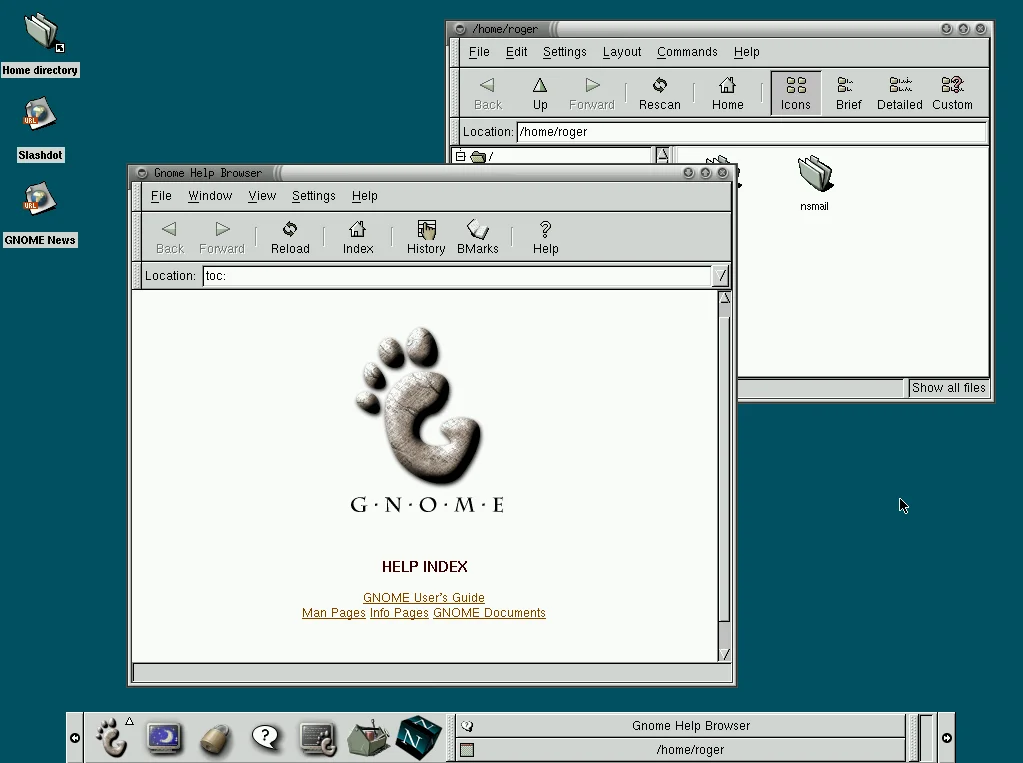1023x763 pixels.
Task: Go to Home in the file manager
Action: (727, 94)
